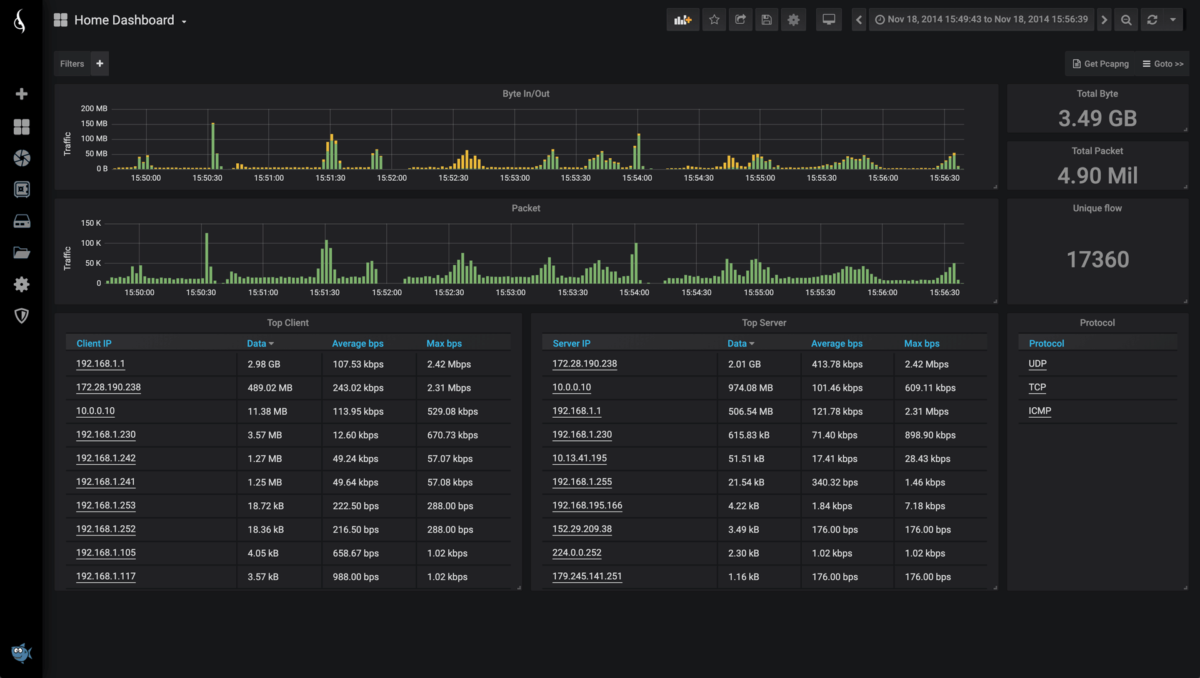Toggle dashboard favorite with the star icon
The image size is (1200, 678).
[x=714, y=19]
